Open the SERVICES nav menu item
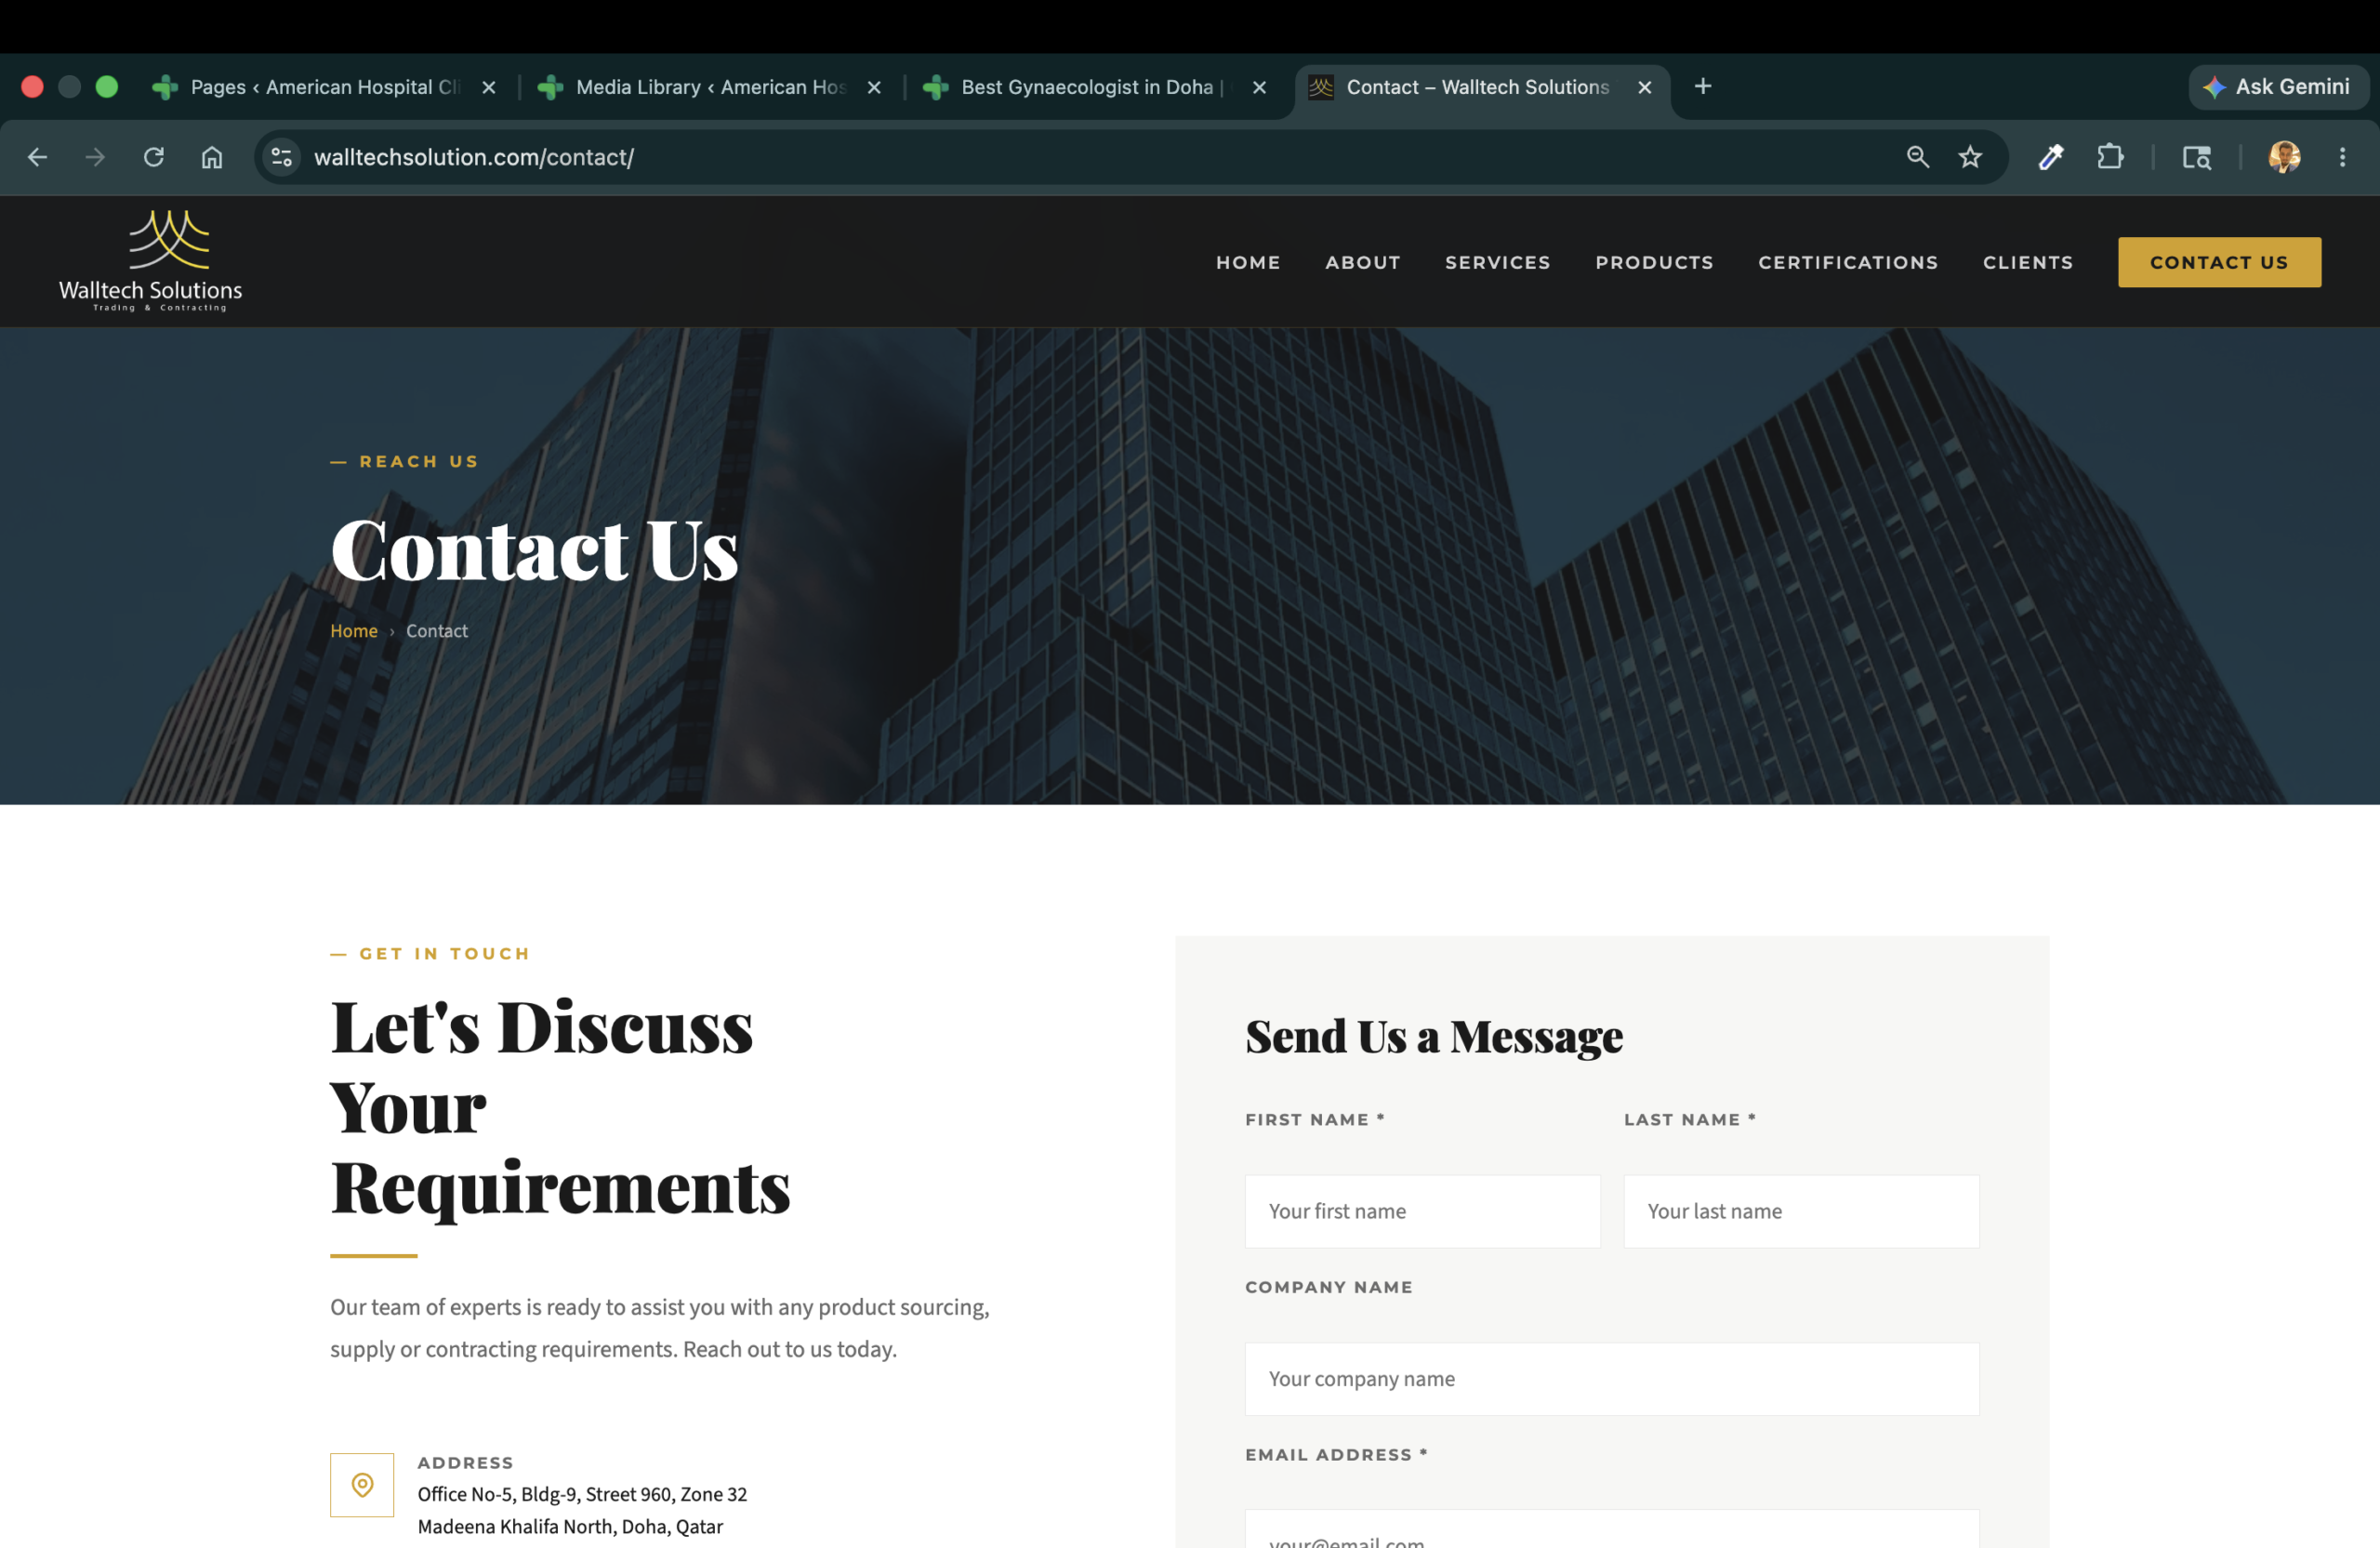Screen dimensions: 2380x1548 click(1497, 262)
